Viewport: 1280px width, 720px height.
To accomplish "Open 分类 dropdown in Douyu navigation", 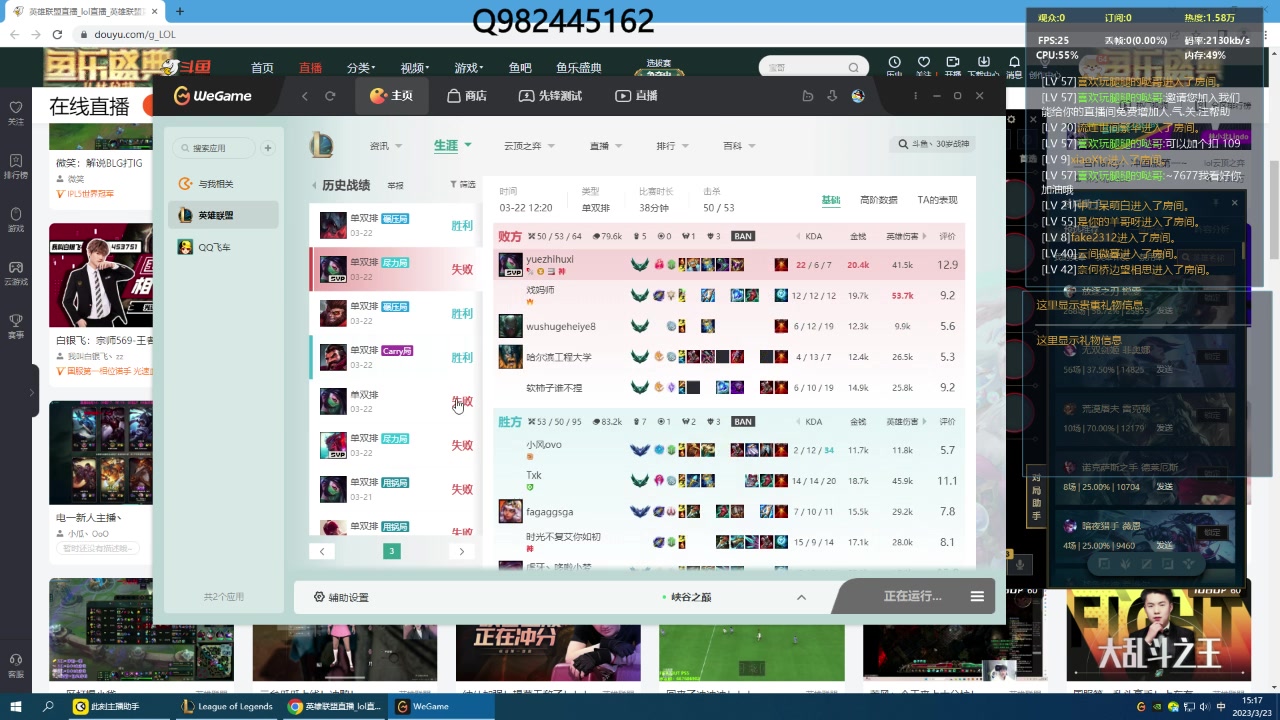I will [360, 68].
